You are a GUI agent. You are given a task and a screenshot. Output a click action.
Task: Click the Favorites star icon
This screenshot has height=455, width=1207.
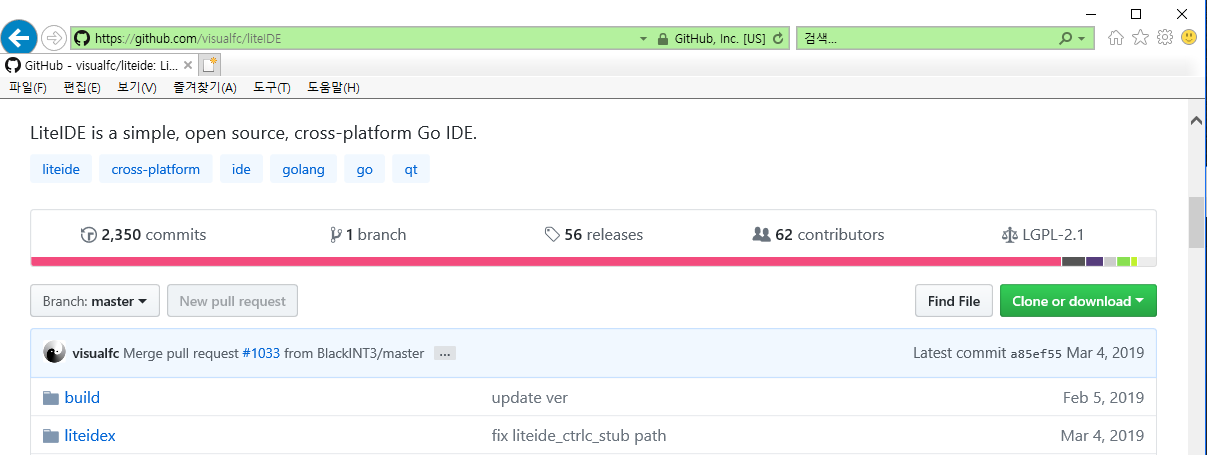click(x=1140, y=38)
